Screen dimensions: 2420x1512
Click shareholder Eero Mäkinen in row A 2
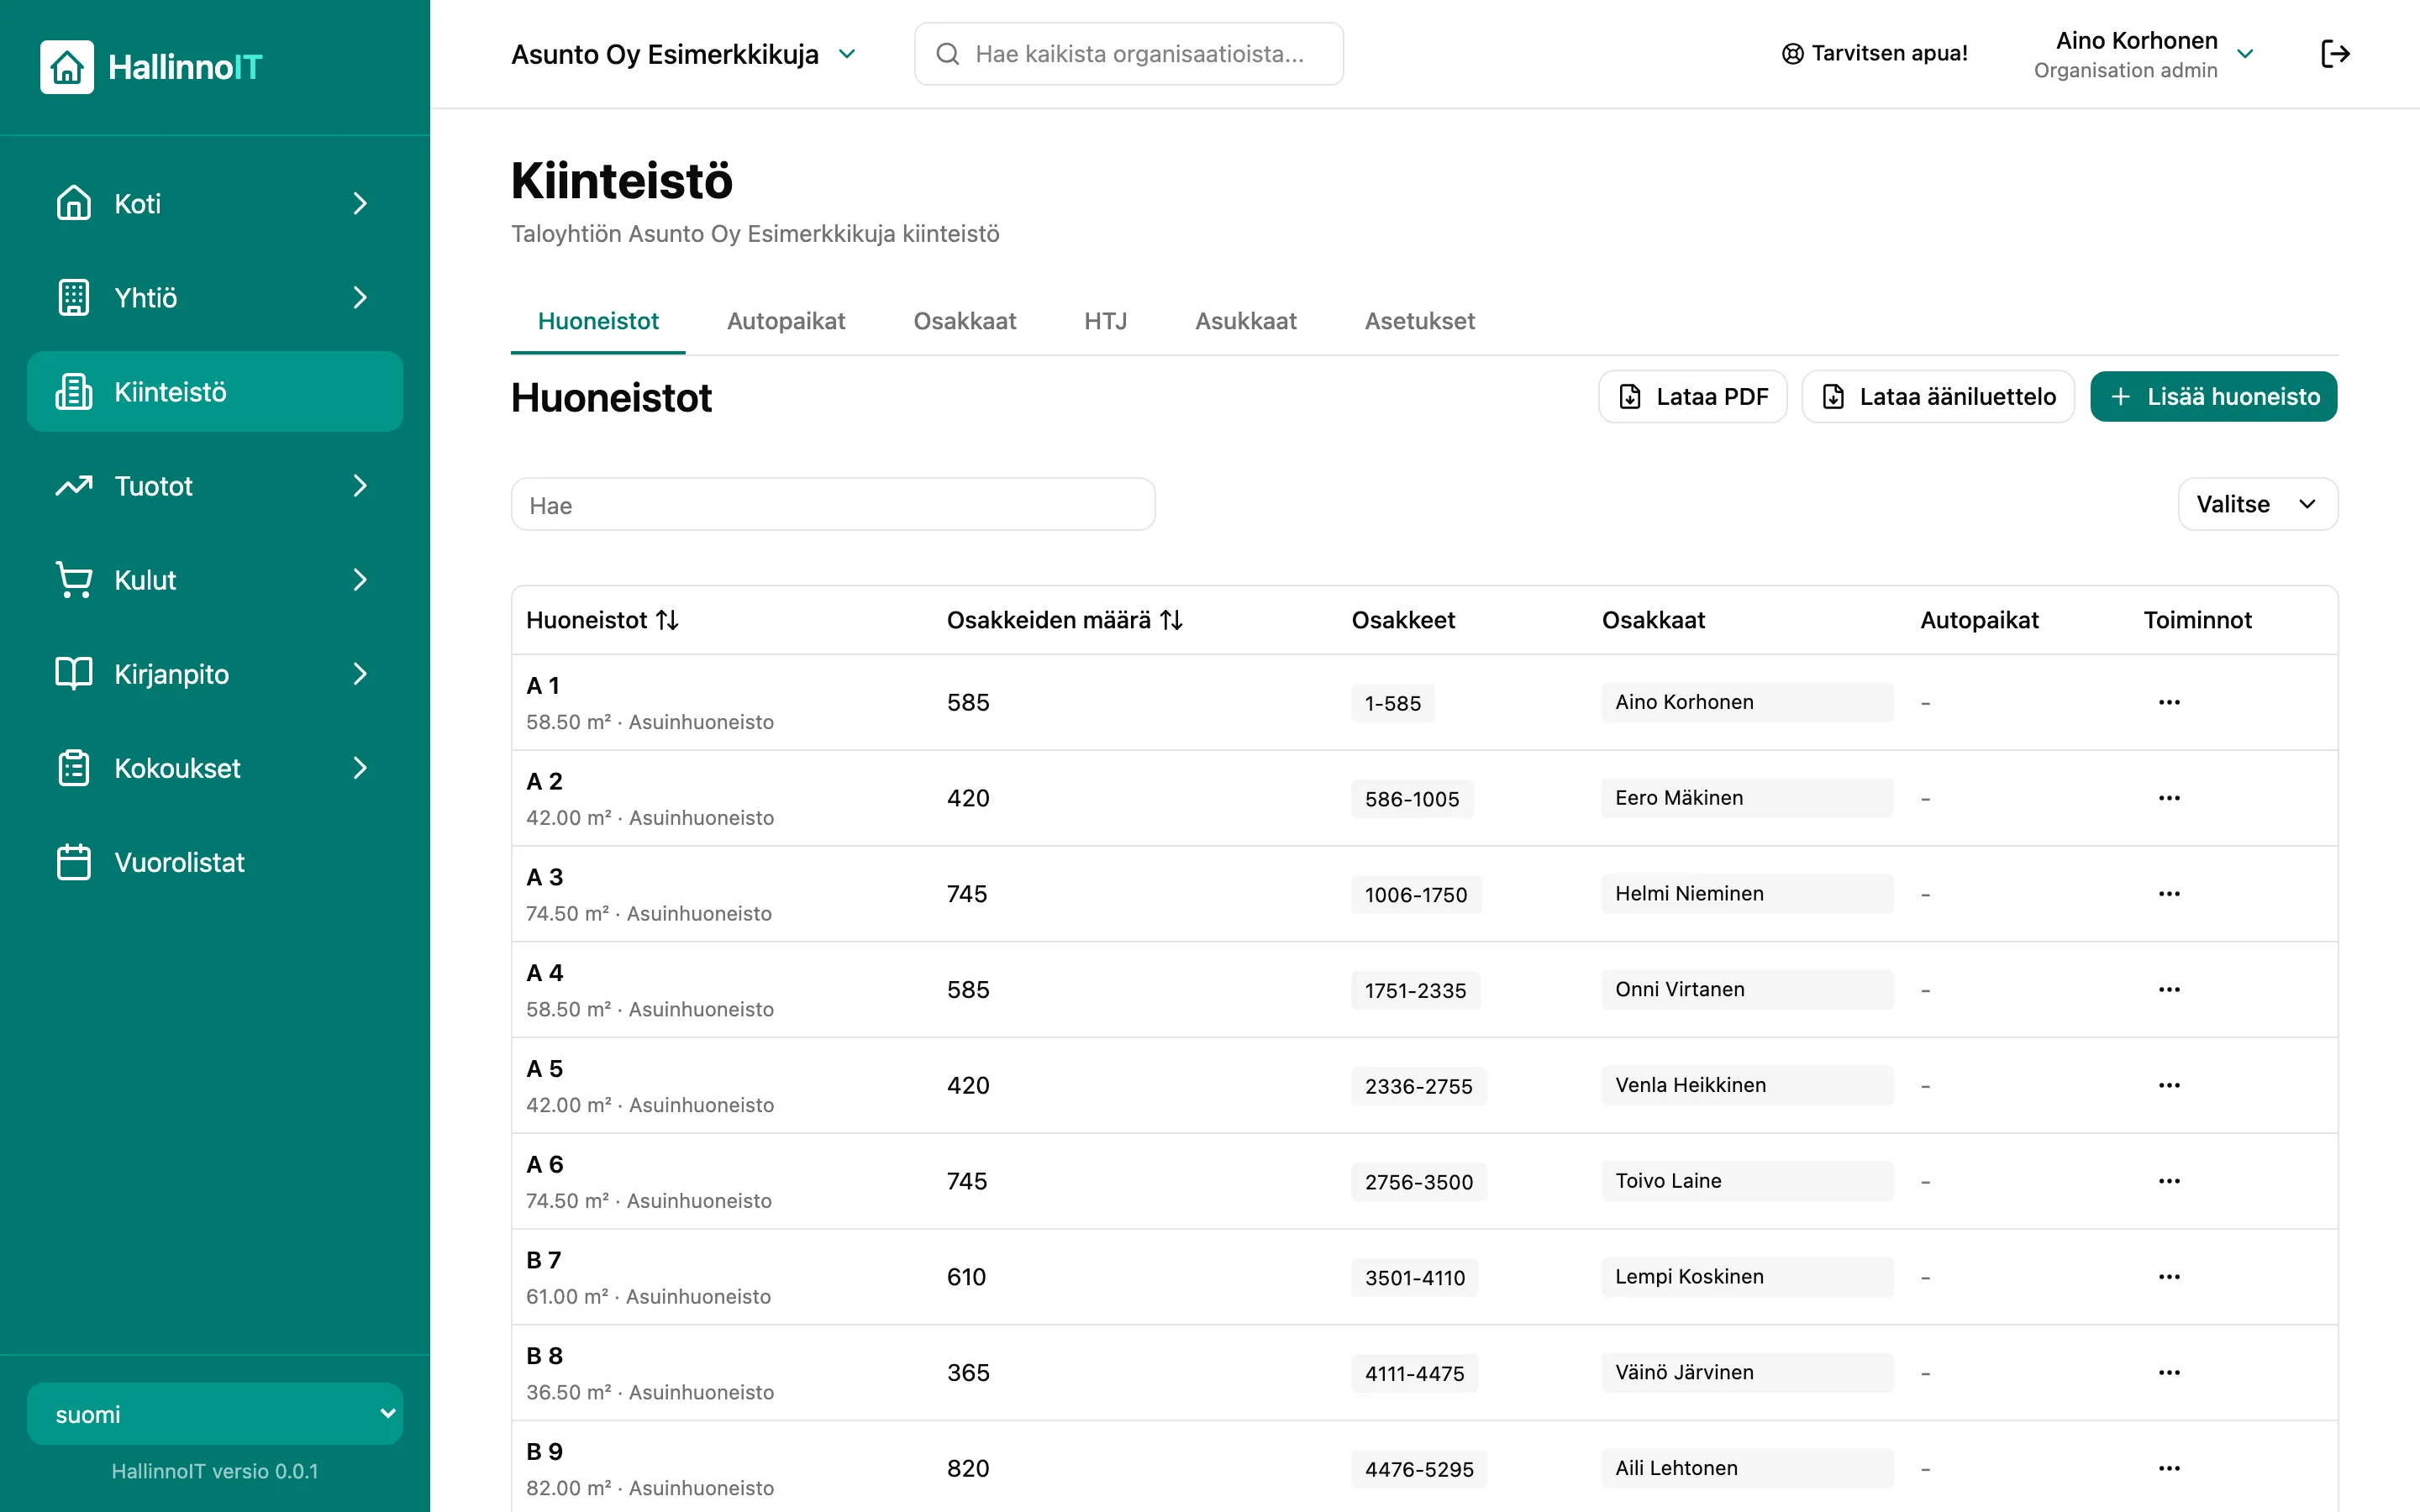coord(1746,798)
